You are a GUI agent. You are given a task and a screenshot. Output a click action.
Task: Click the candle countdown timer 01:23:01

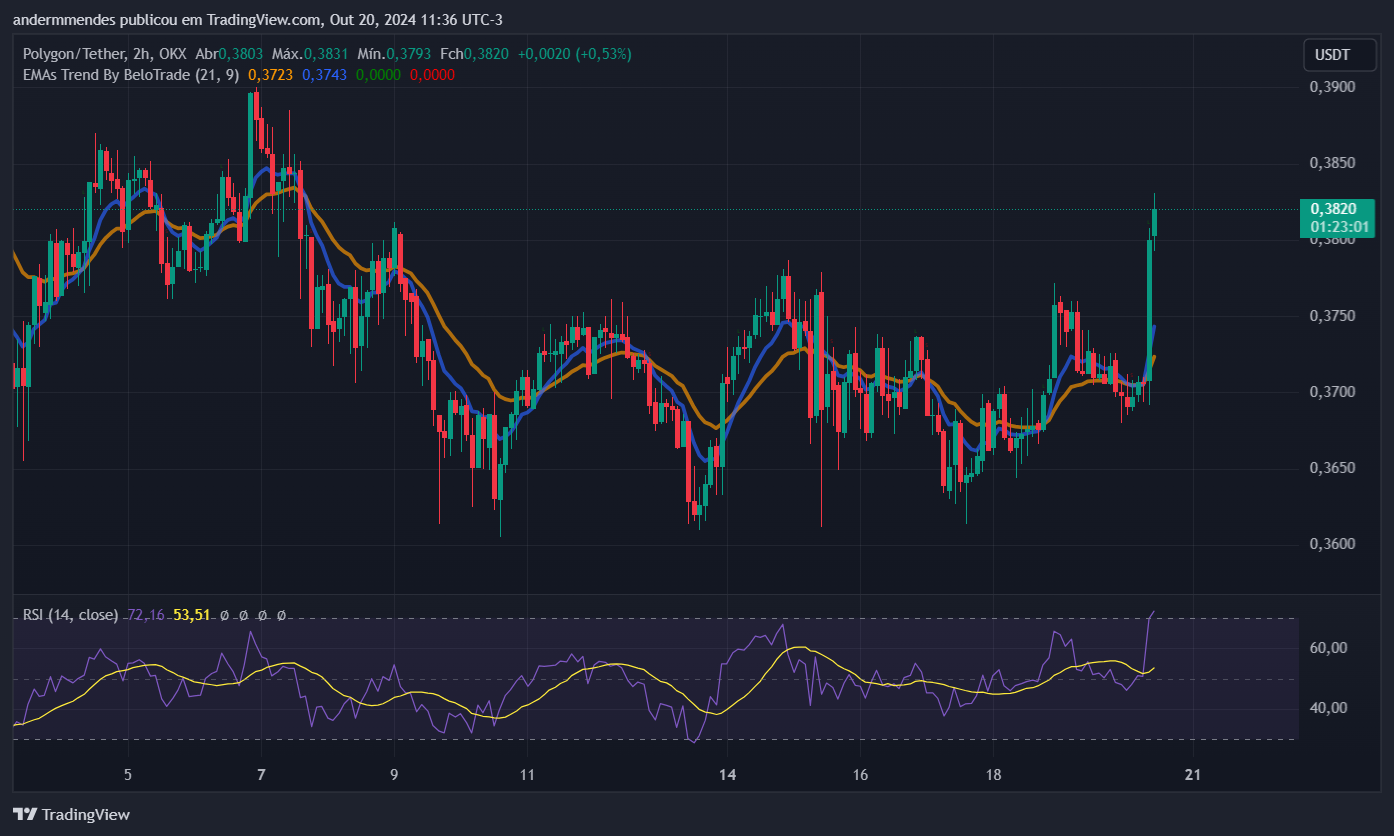(x=1337, y=227)
